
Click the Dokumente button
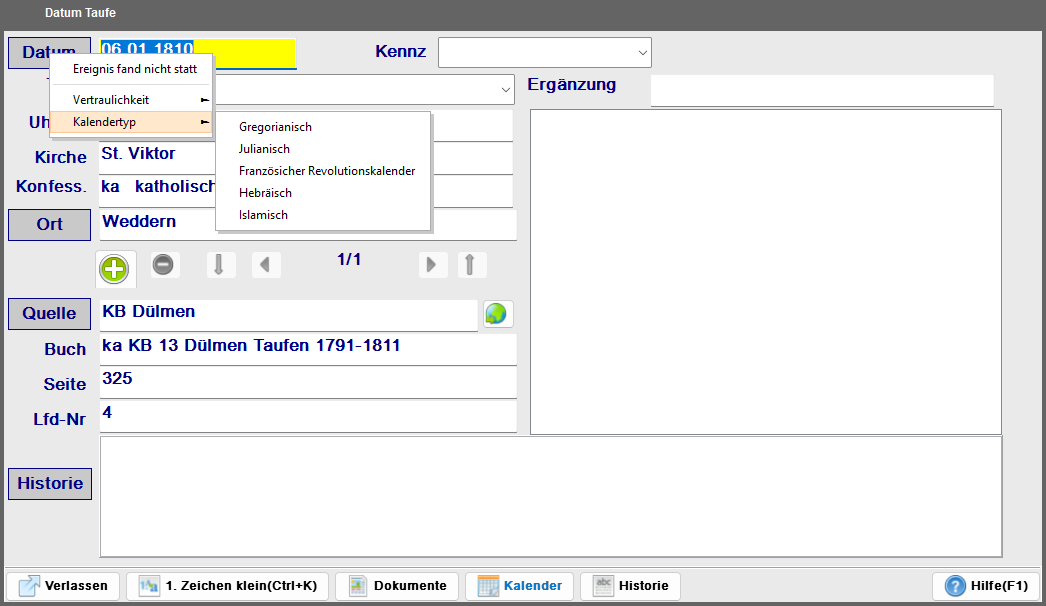coord(398,586)
